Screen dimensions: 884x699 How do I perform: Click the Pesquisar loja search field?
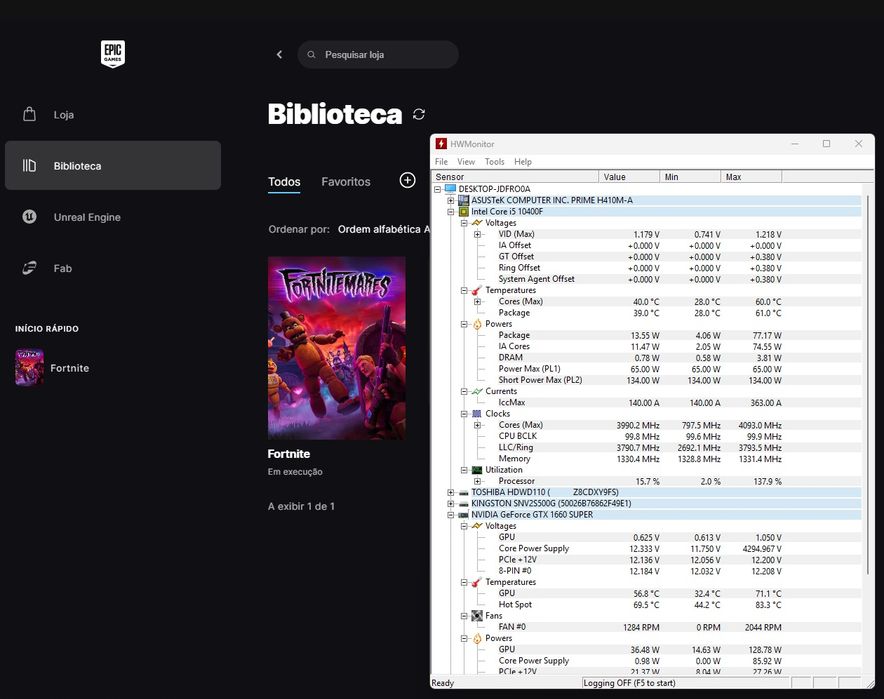(378, 55)
